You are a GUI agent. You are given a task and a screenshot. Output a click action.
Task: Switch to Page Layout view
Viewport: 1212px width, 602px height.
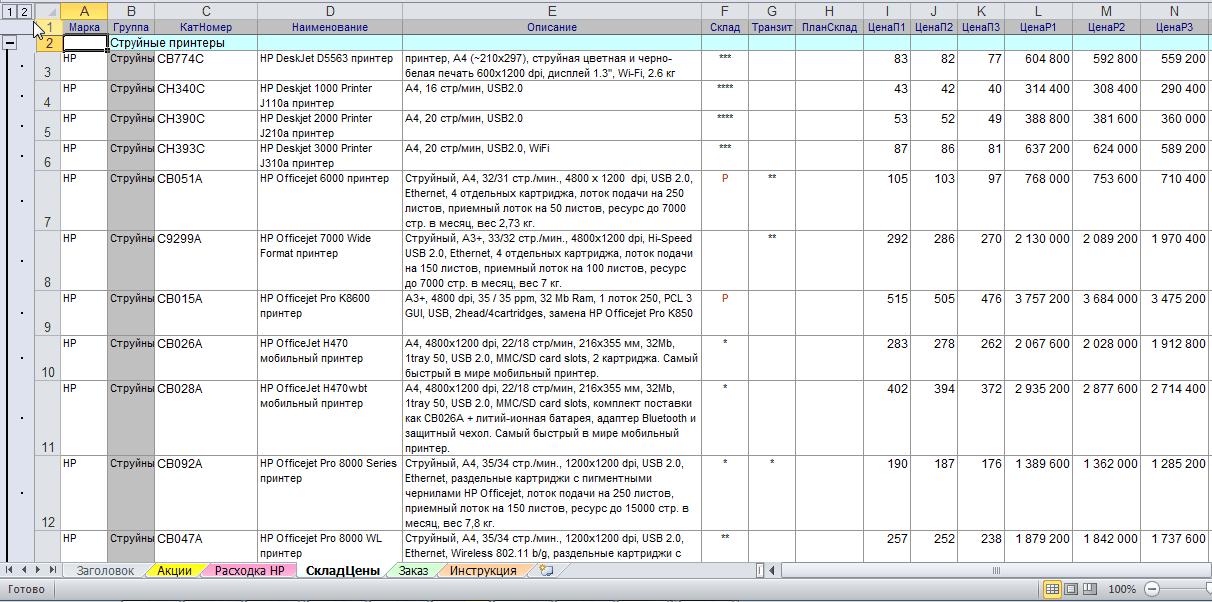click(1071, 590)
